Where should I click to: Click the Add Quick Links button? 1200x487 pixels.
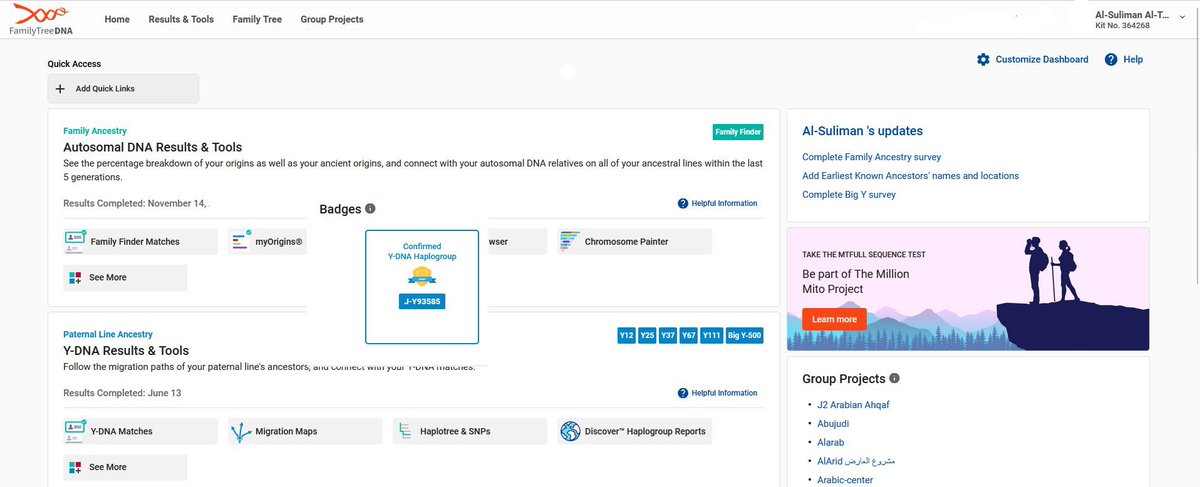(123, 89)
